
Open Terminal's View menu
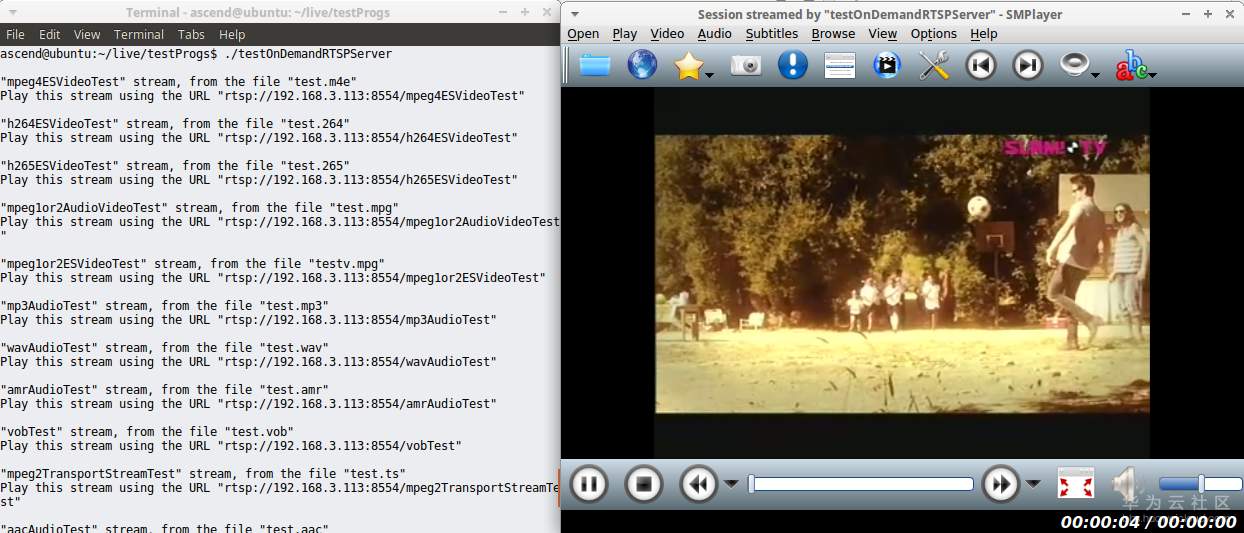point(87,34)
